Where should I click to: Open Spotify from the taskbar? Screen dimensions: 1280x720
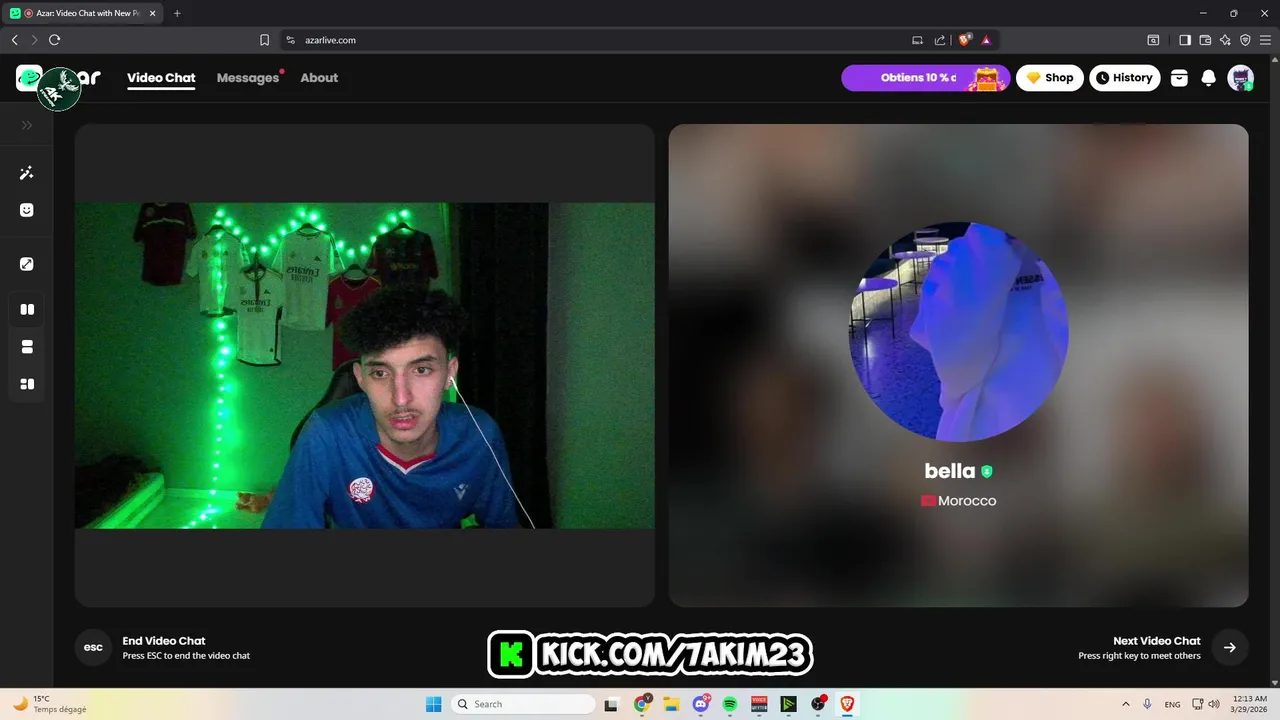point(730,704)
